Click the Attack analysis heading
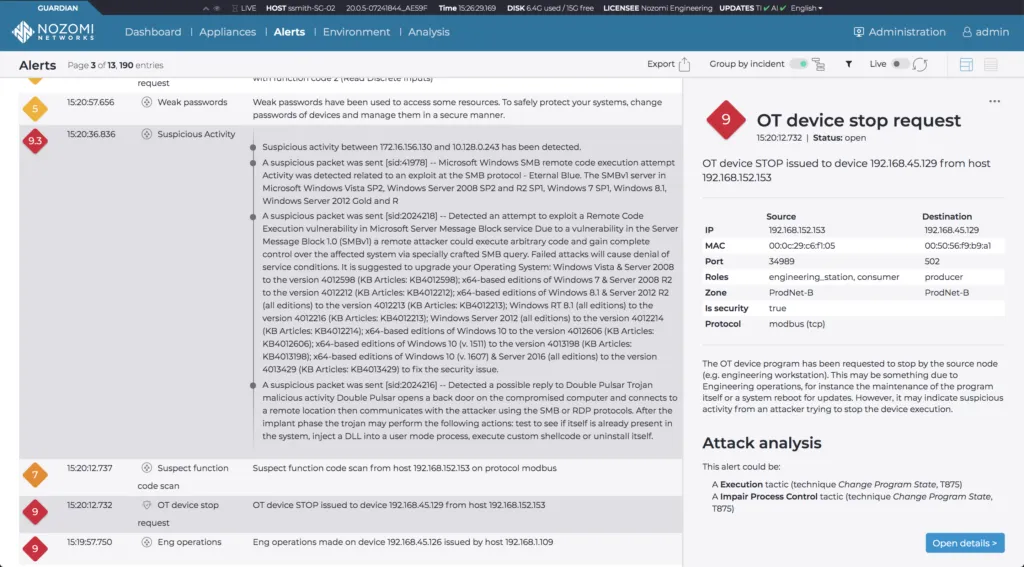Viewport: 1024px width, 567px height. [761, 443]
